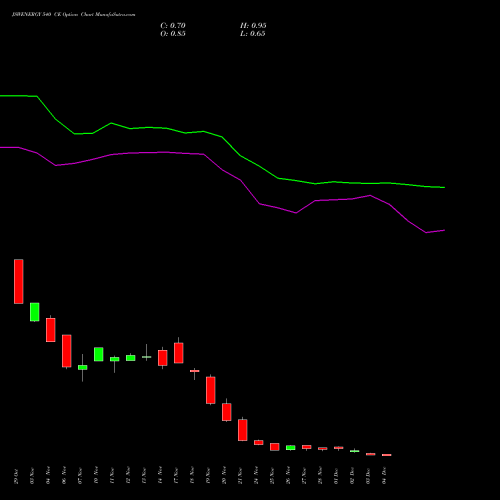The image size is (500, 500).
Task: Click the 04 Nov date label
Action: click(x=48, y=475)
